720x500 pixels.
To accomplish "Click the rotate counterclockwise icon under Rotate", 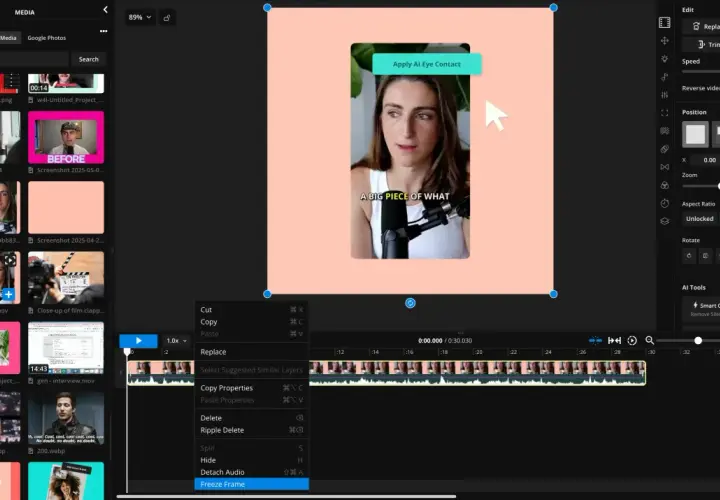I will 689,256.
